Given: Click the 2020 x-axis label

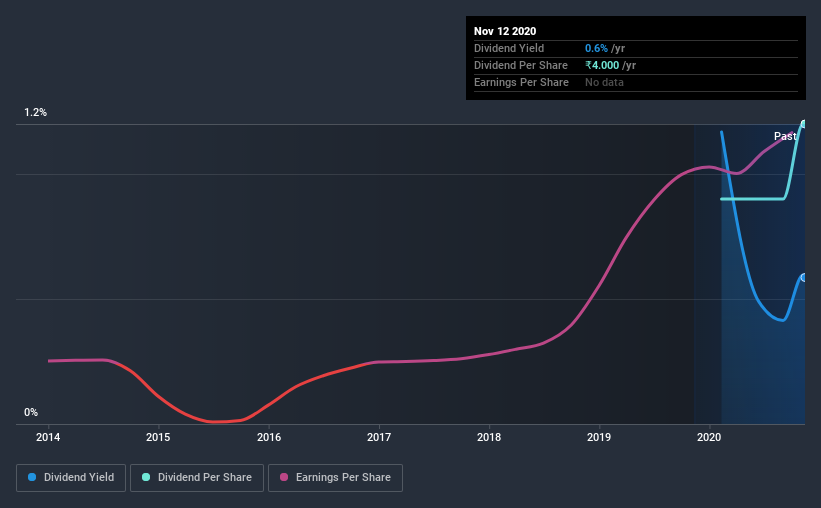Looking at the screenshot, I should click(709, 437).
